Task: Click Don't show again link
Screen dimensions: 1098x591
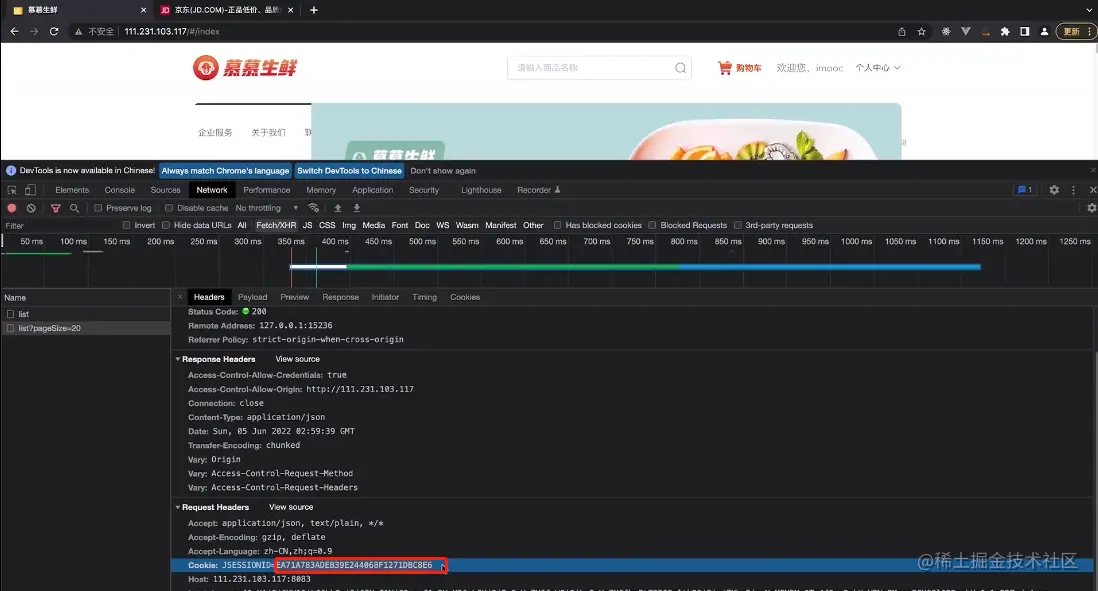Action: 443,171
